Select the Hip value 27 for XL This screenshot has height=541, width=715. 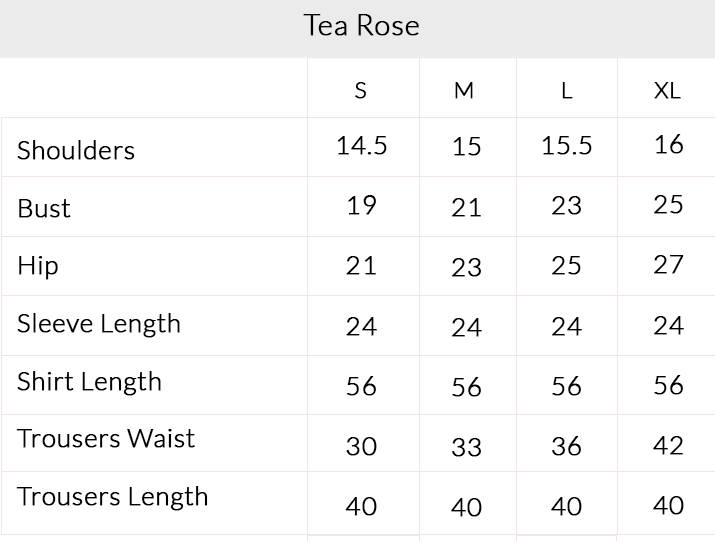click(x=668, y=265)
